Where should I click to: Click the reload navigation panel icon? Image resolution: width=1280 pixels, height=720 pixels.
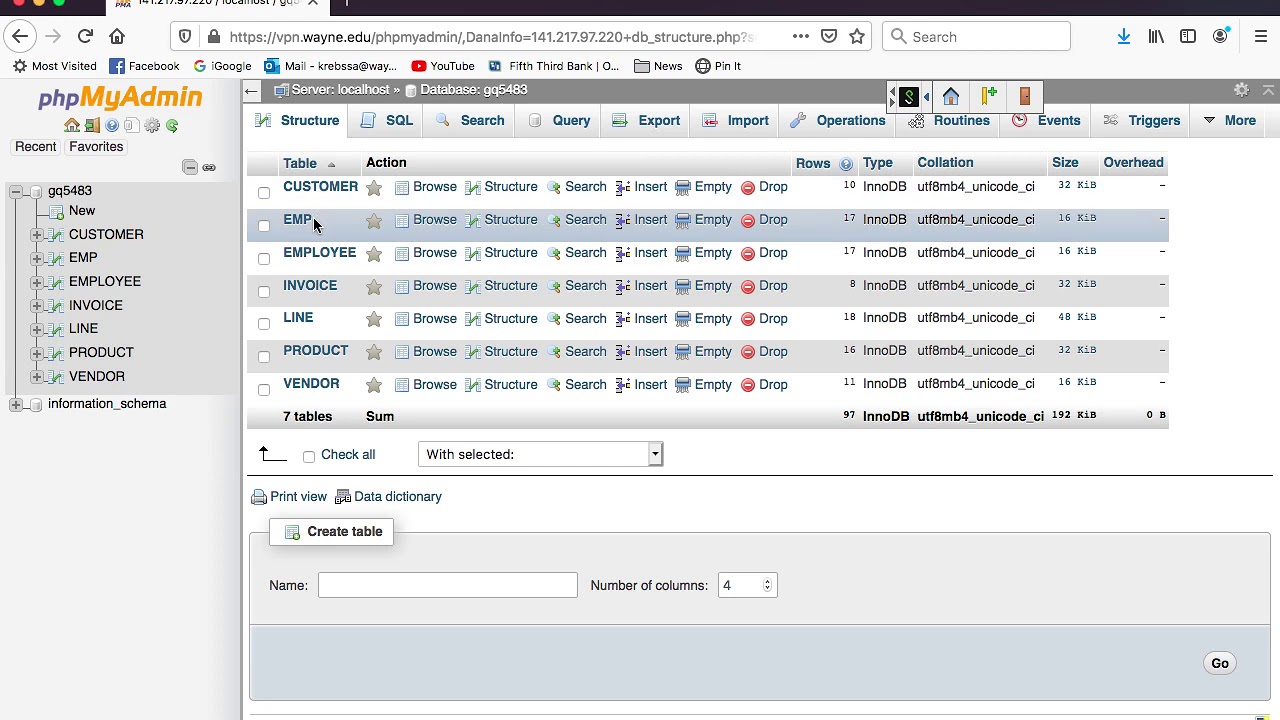click(172, 126)
